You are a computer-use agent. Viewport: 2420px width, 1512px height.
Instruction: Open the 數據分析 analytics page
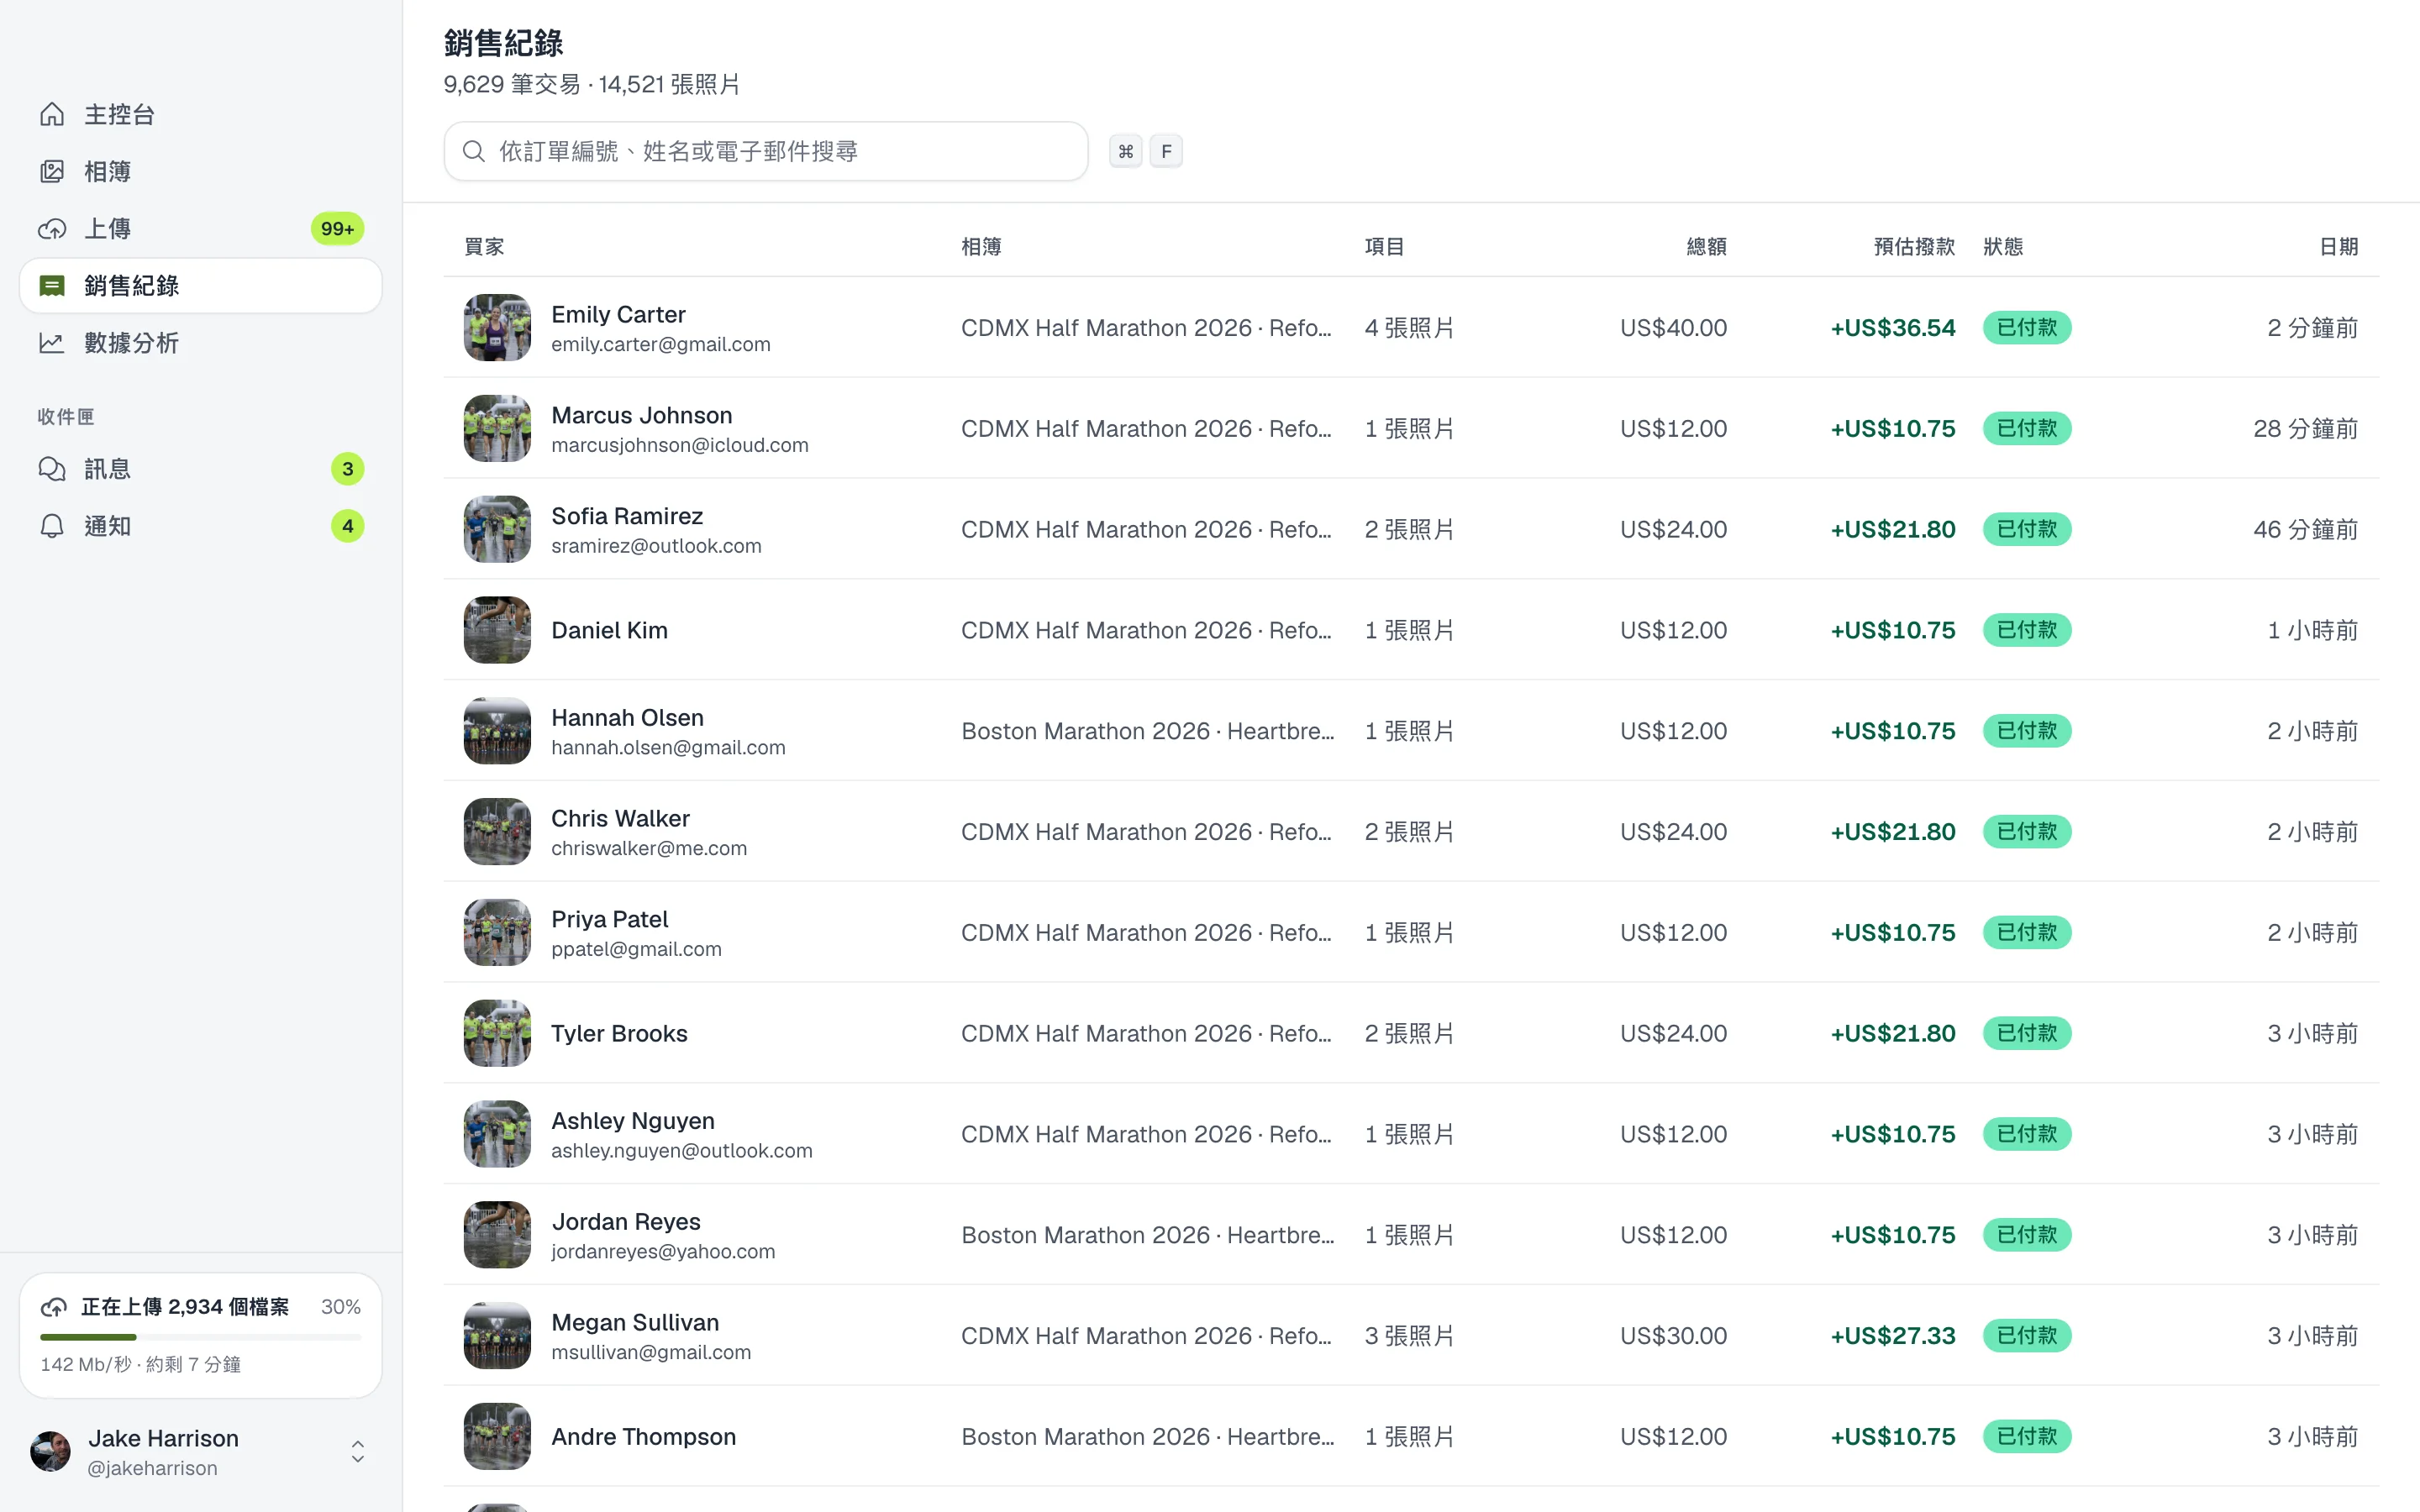tap(201, 343)
